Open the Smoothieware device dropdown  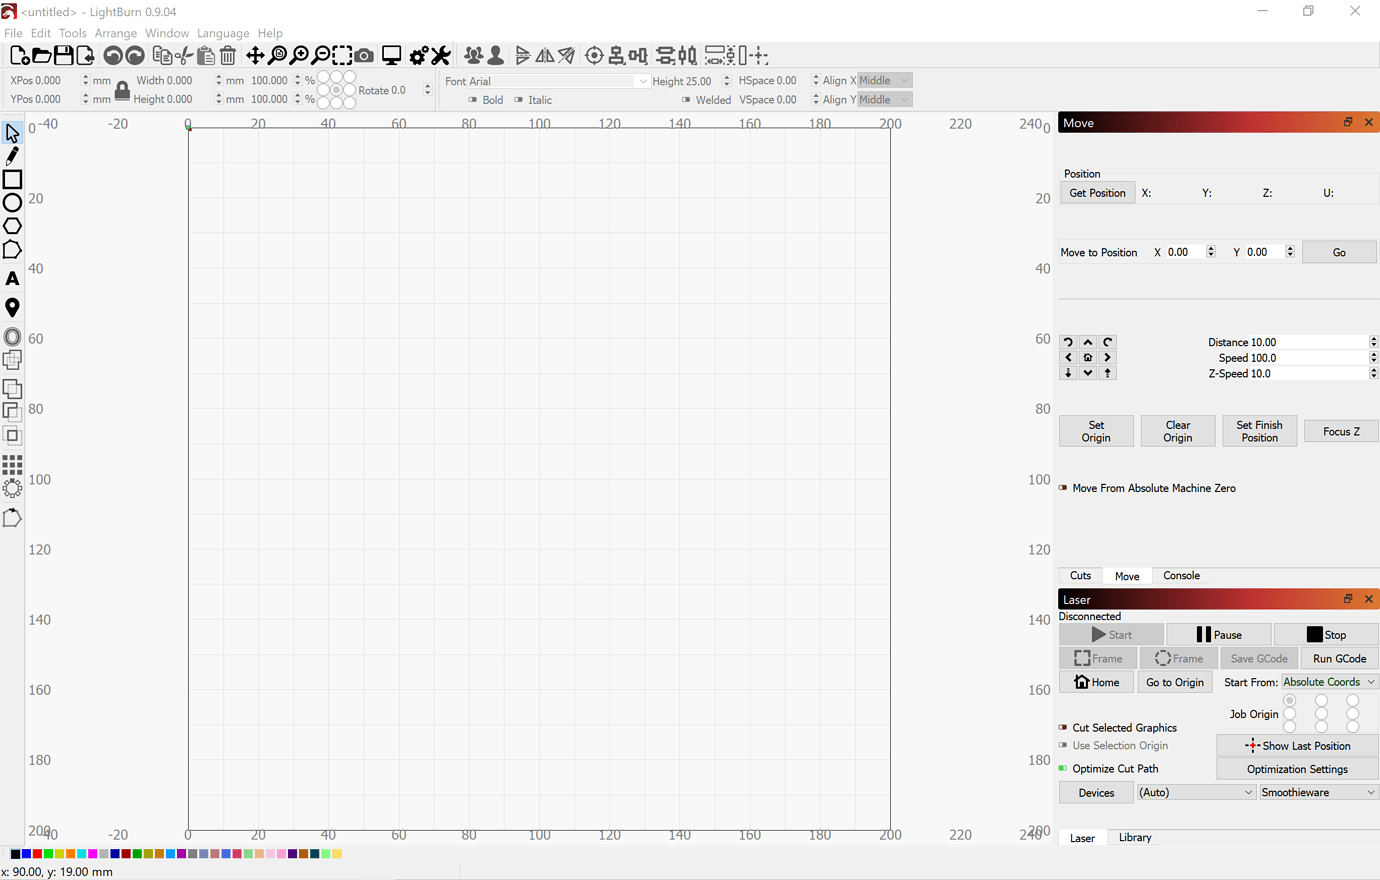tap(1318, 792)
